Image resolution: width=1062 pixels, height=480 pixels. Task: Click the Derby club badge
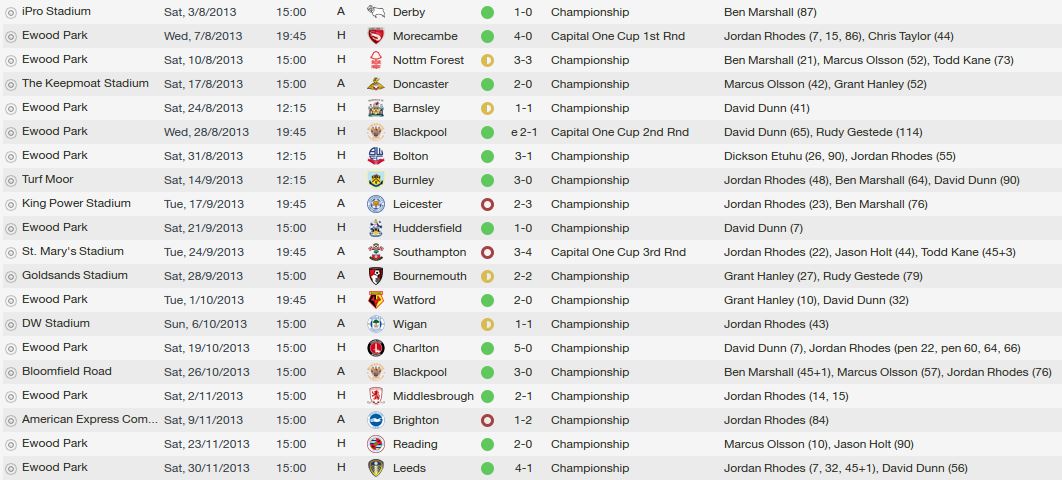[375, 12]
